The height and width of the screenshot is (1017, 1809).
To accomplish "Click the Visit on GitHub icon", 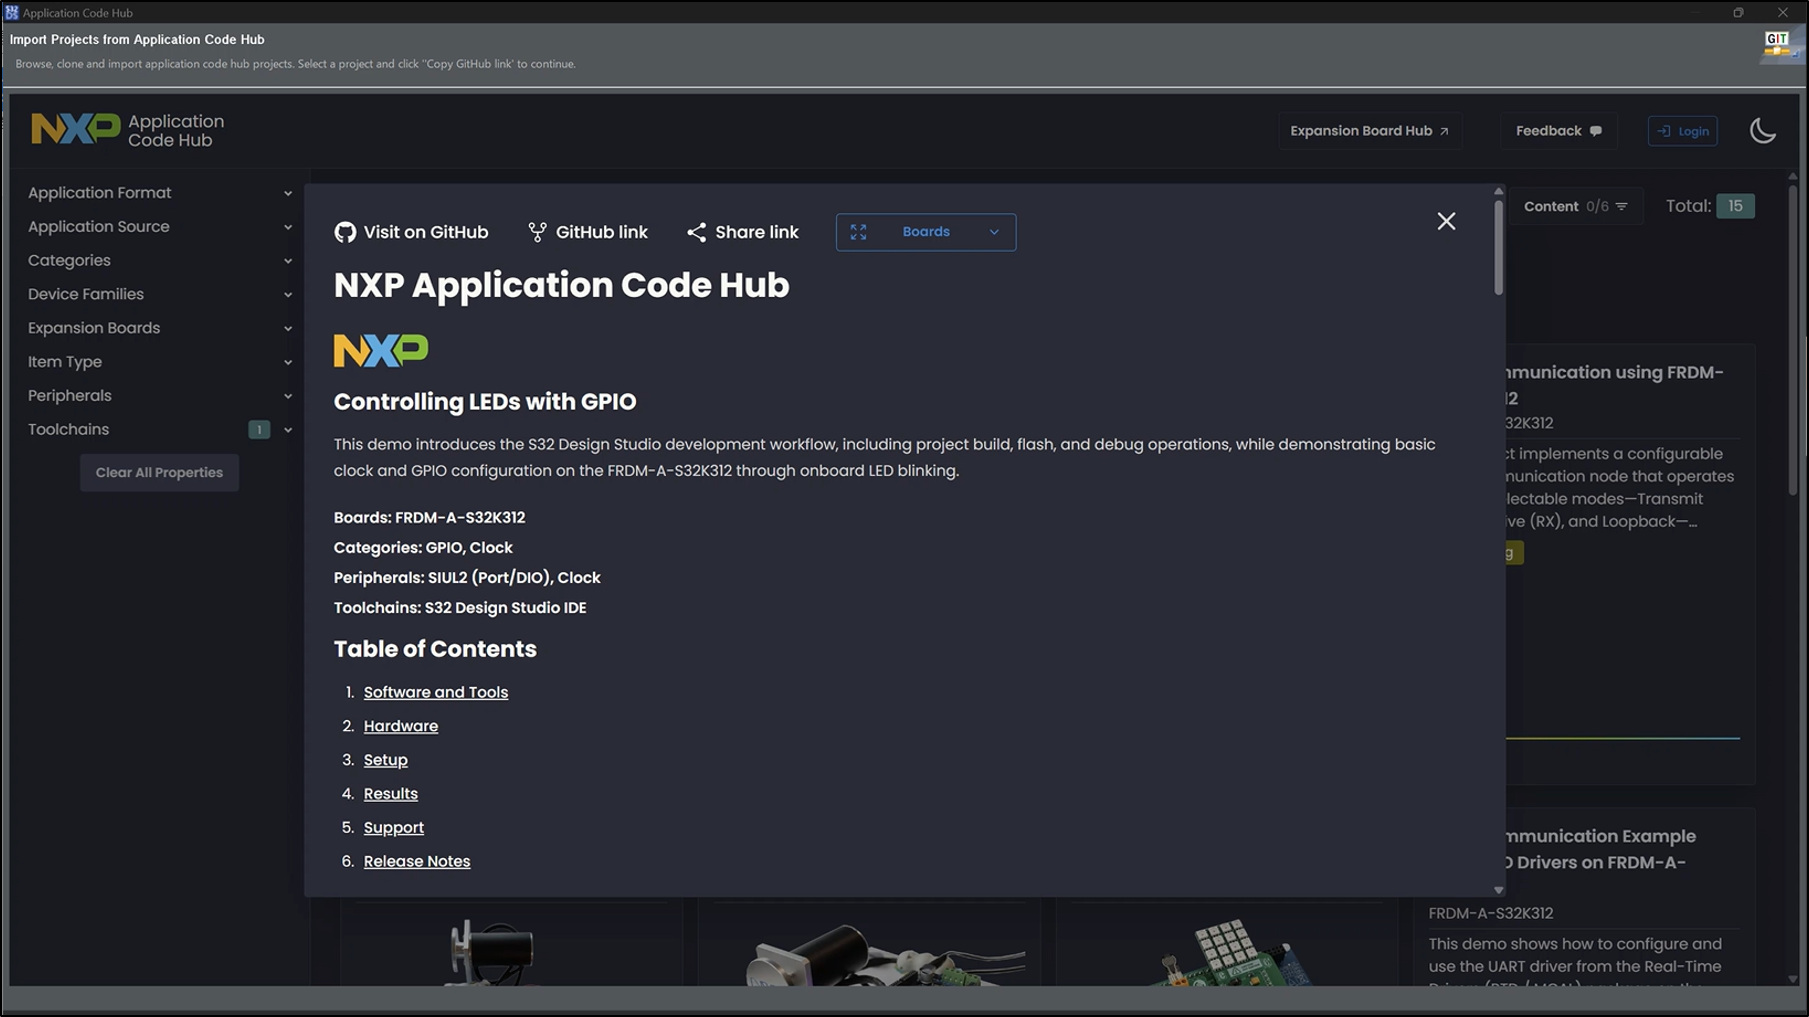I will point(345,232).
